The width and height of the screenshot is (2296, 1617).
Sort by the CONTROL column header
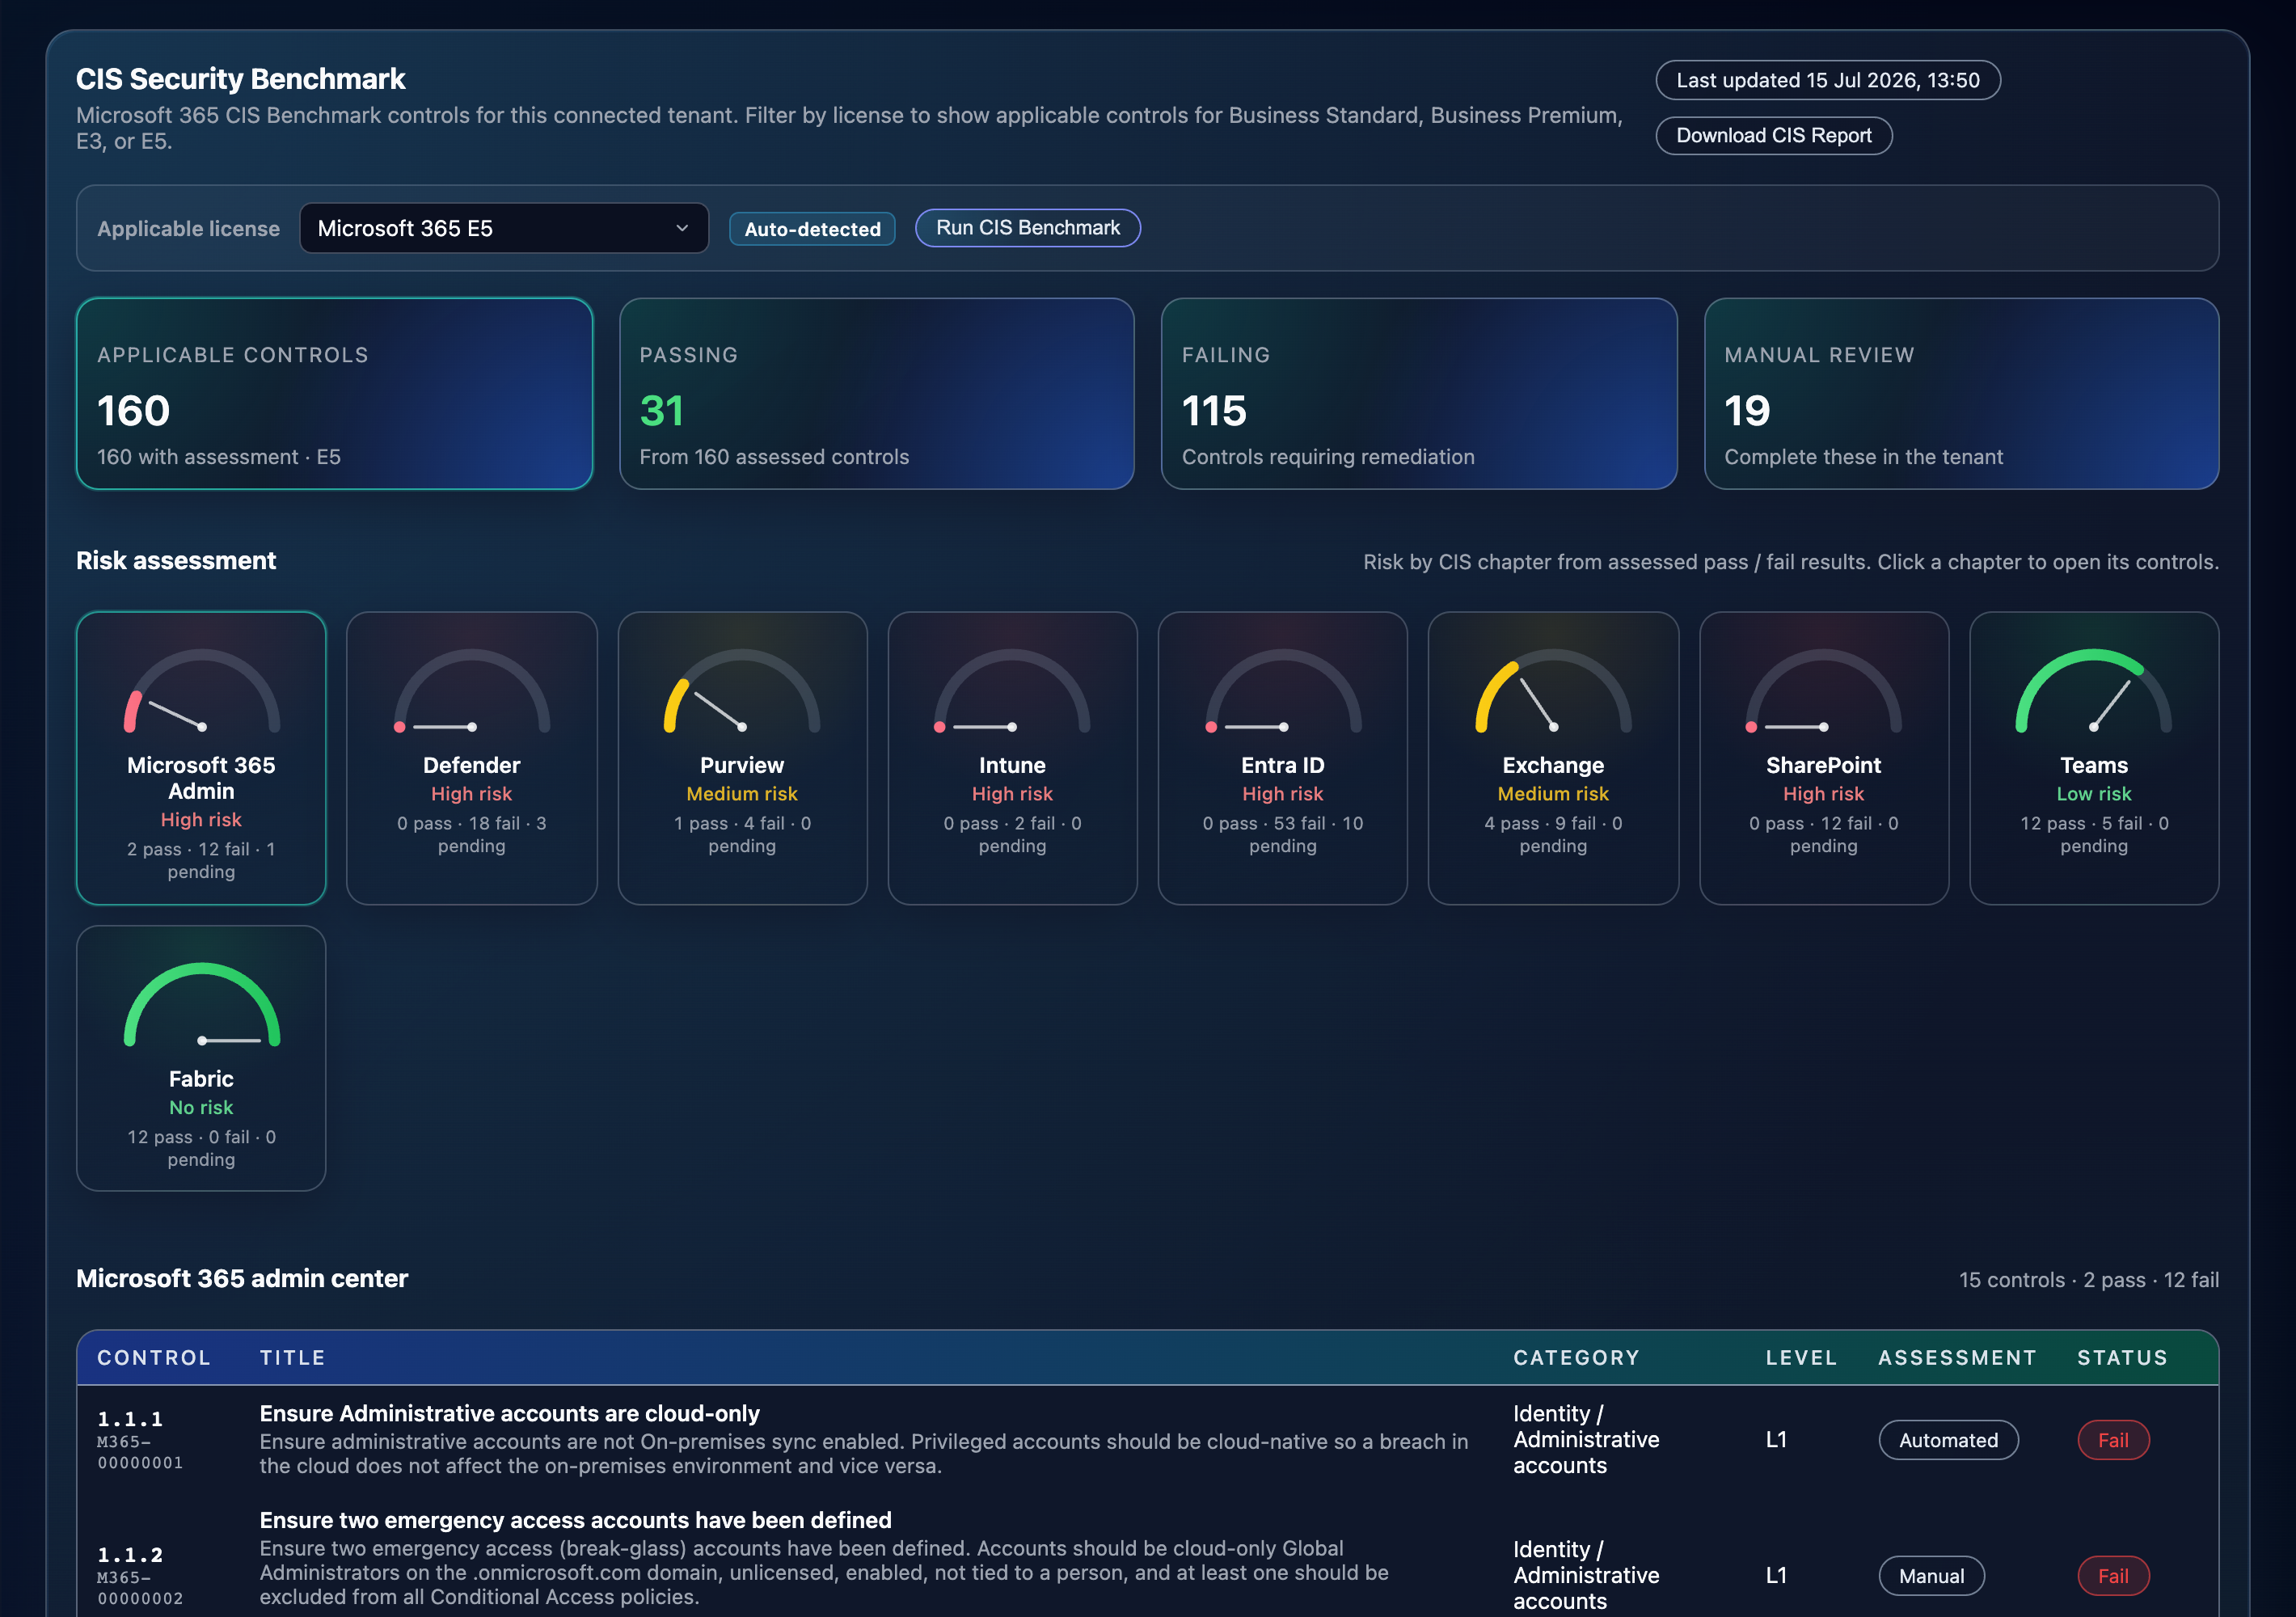(154, 1358)
